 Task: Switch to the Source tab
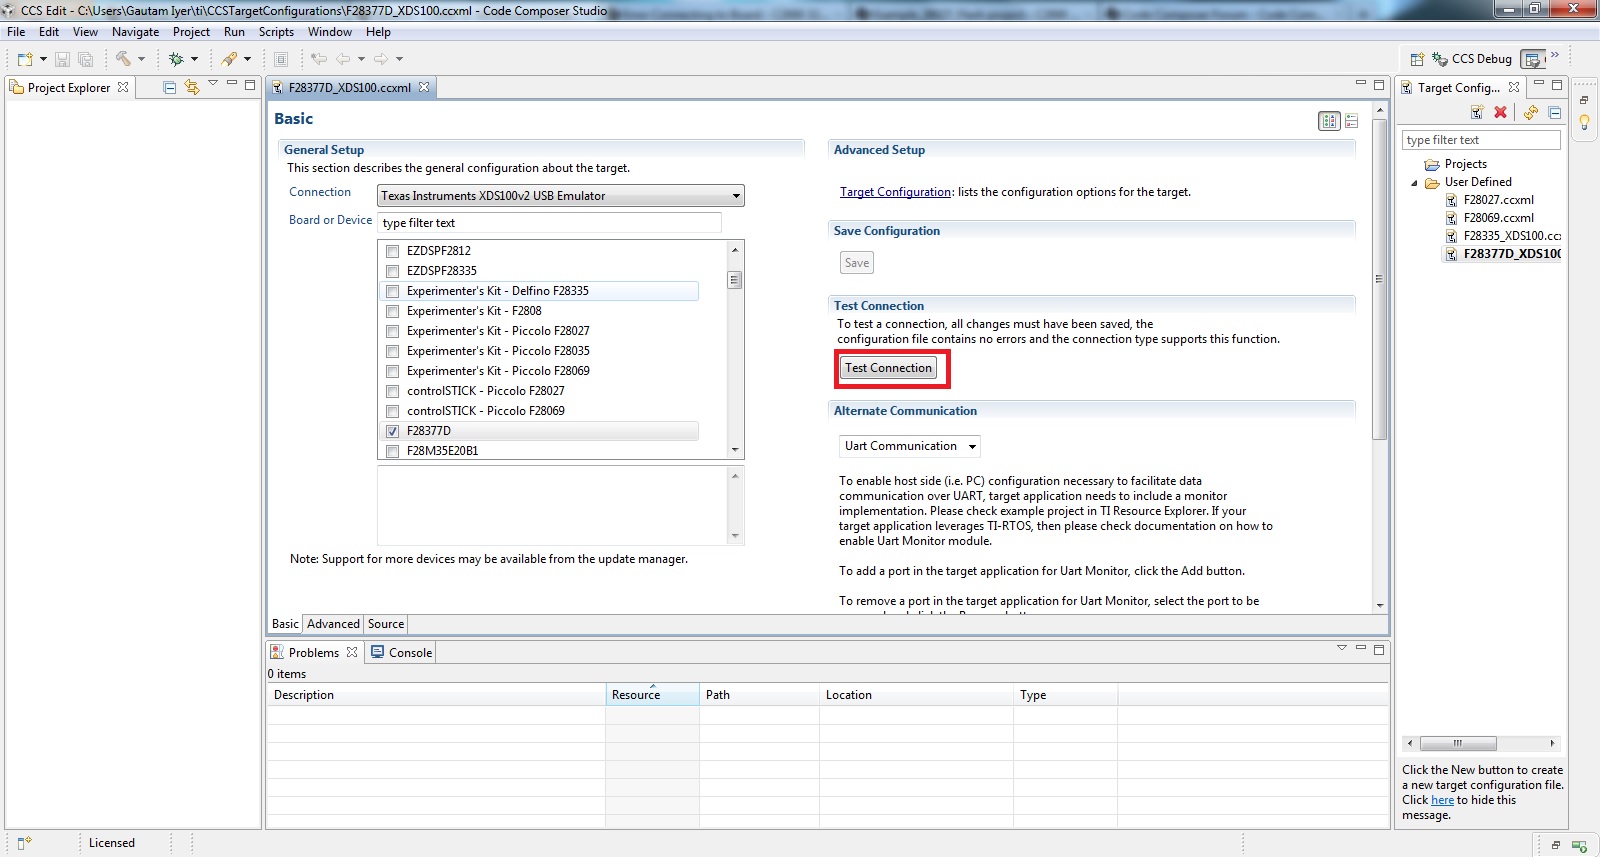point(386,624)
